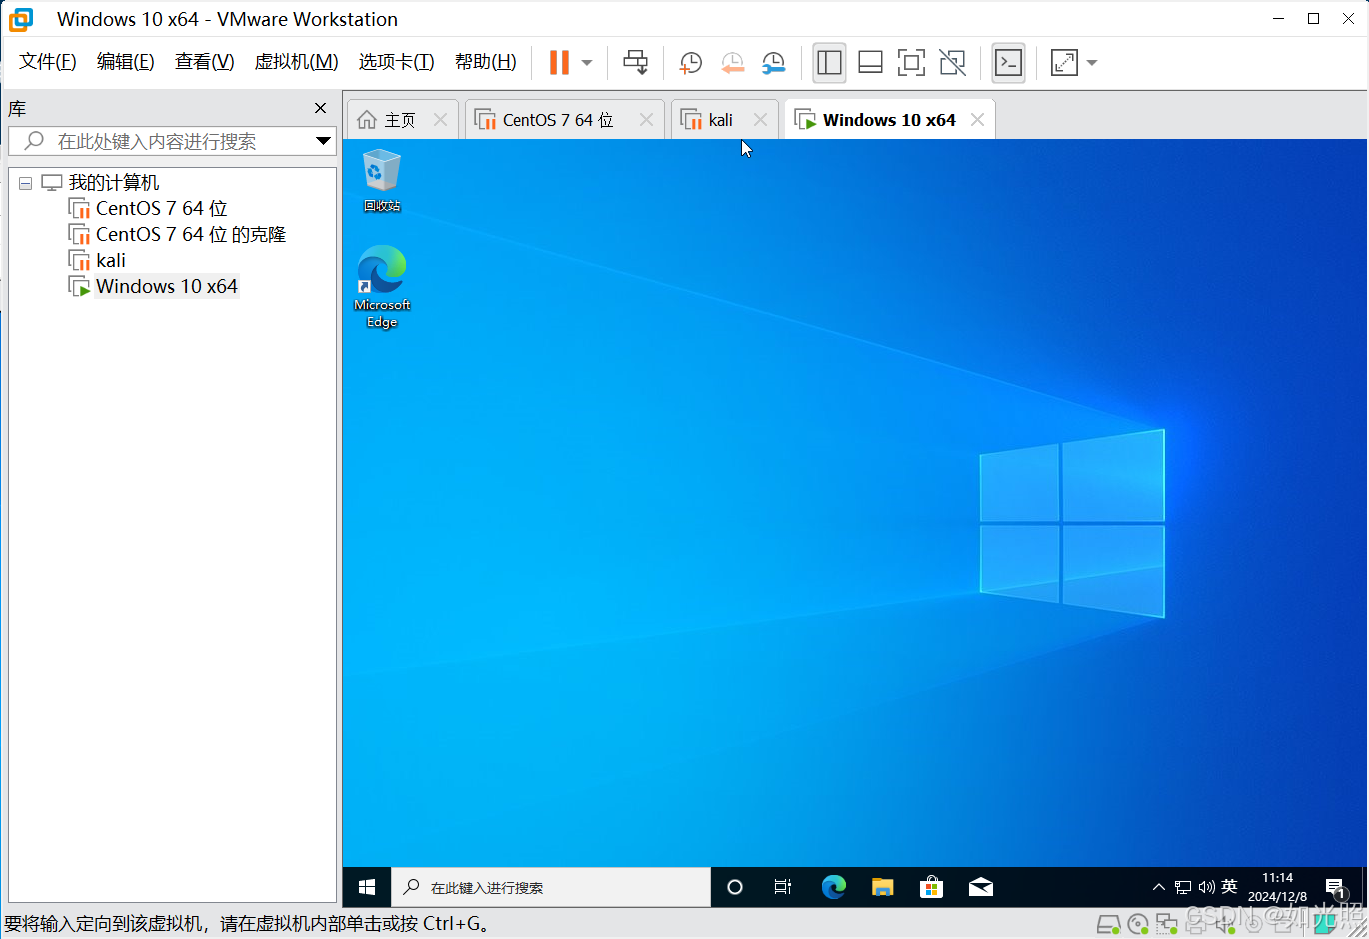
Task: Click the Unity mode toolbar icon
Action: point(952,63)
